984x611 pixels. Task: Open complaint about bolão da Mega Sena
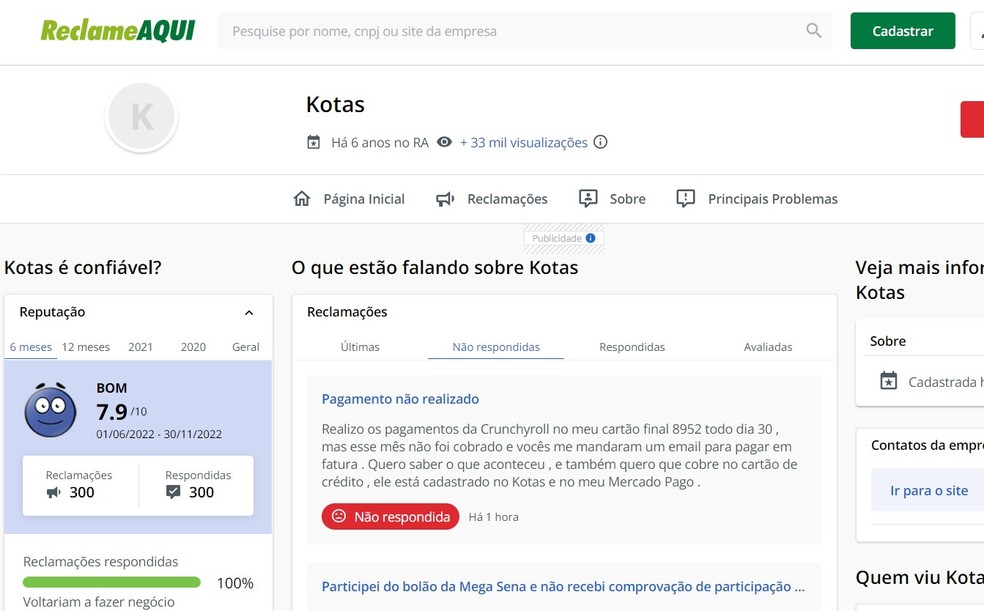pyautogui.click(x=563, y=587)
